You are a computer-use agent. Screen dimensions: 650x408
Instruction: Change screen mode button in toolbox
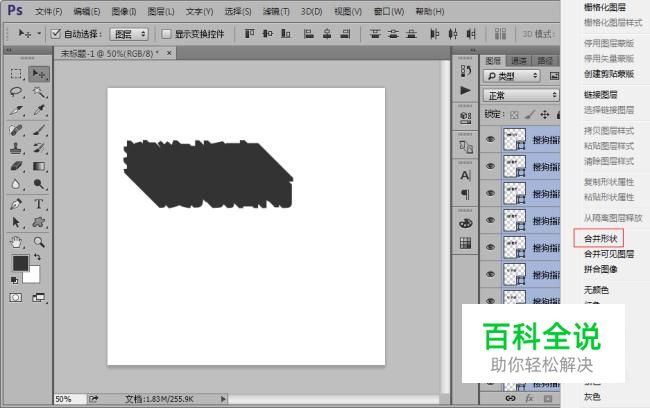tap(39, 298)
